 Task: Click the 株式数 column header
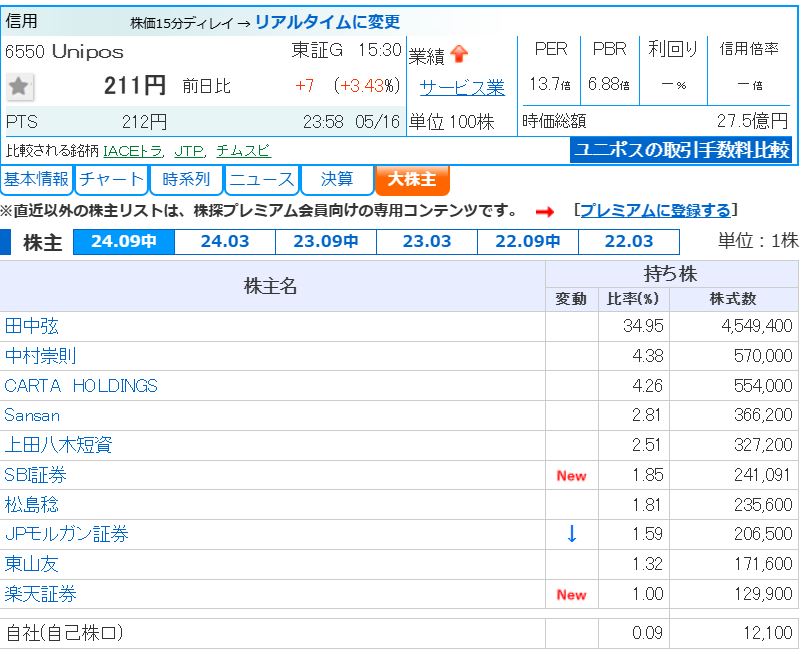733,299
